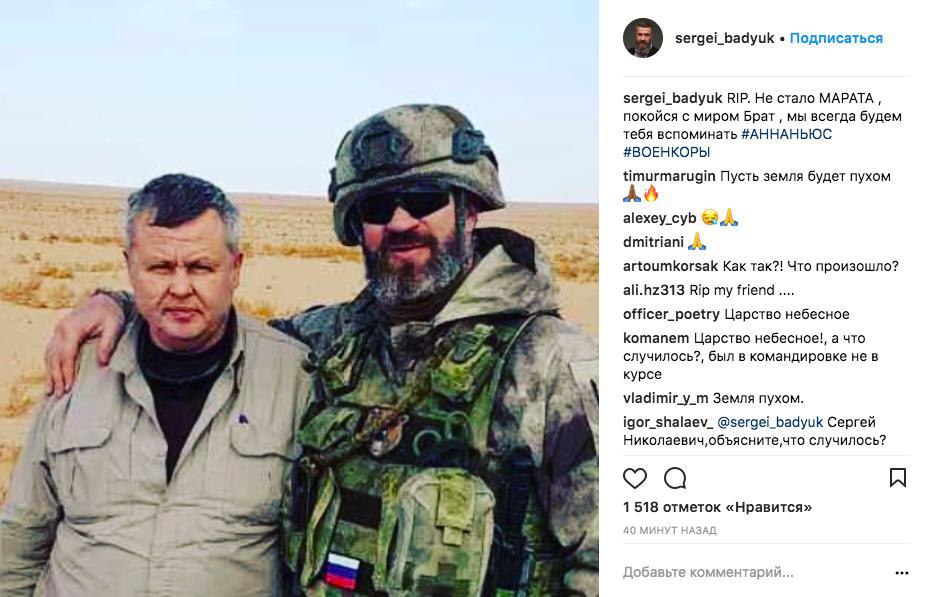
Task: Visit officer_poetry's profile
Action: (671, 314)
